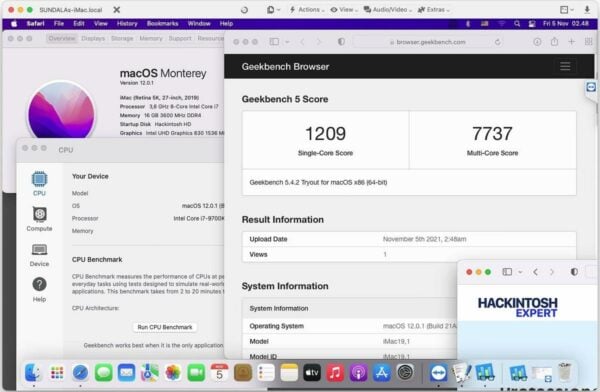Click the Geekbench Browser title link

pyautogui.click(x=285, y=67)
